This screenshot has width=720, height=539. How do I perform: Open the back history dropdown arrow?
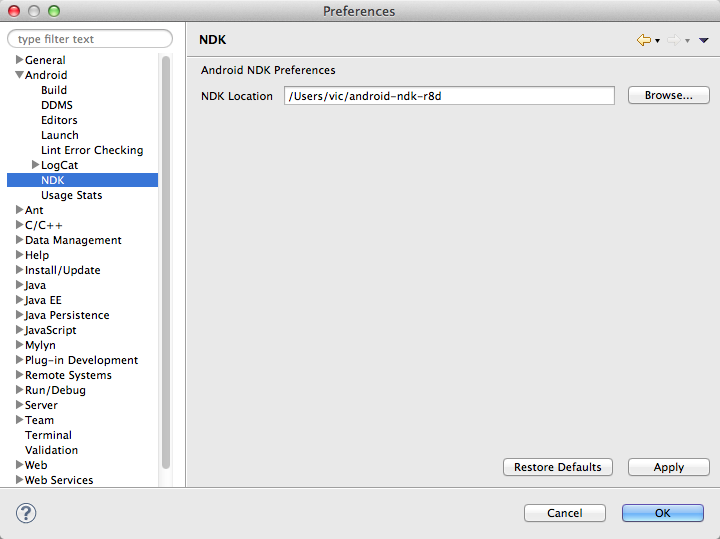(x=658, y=41)
